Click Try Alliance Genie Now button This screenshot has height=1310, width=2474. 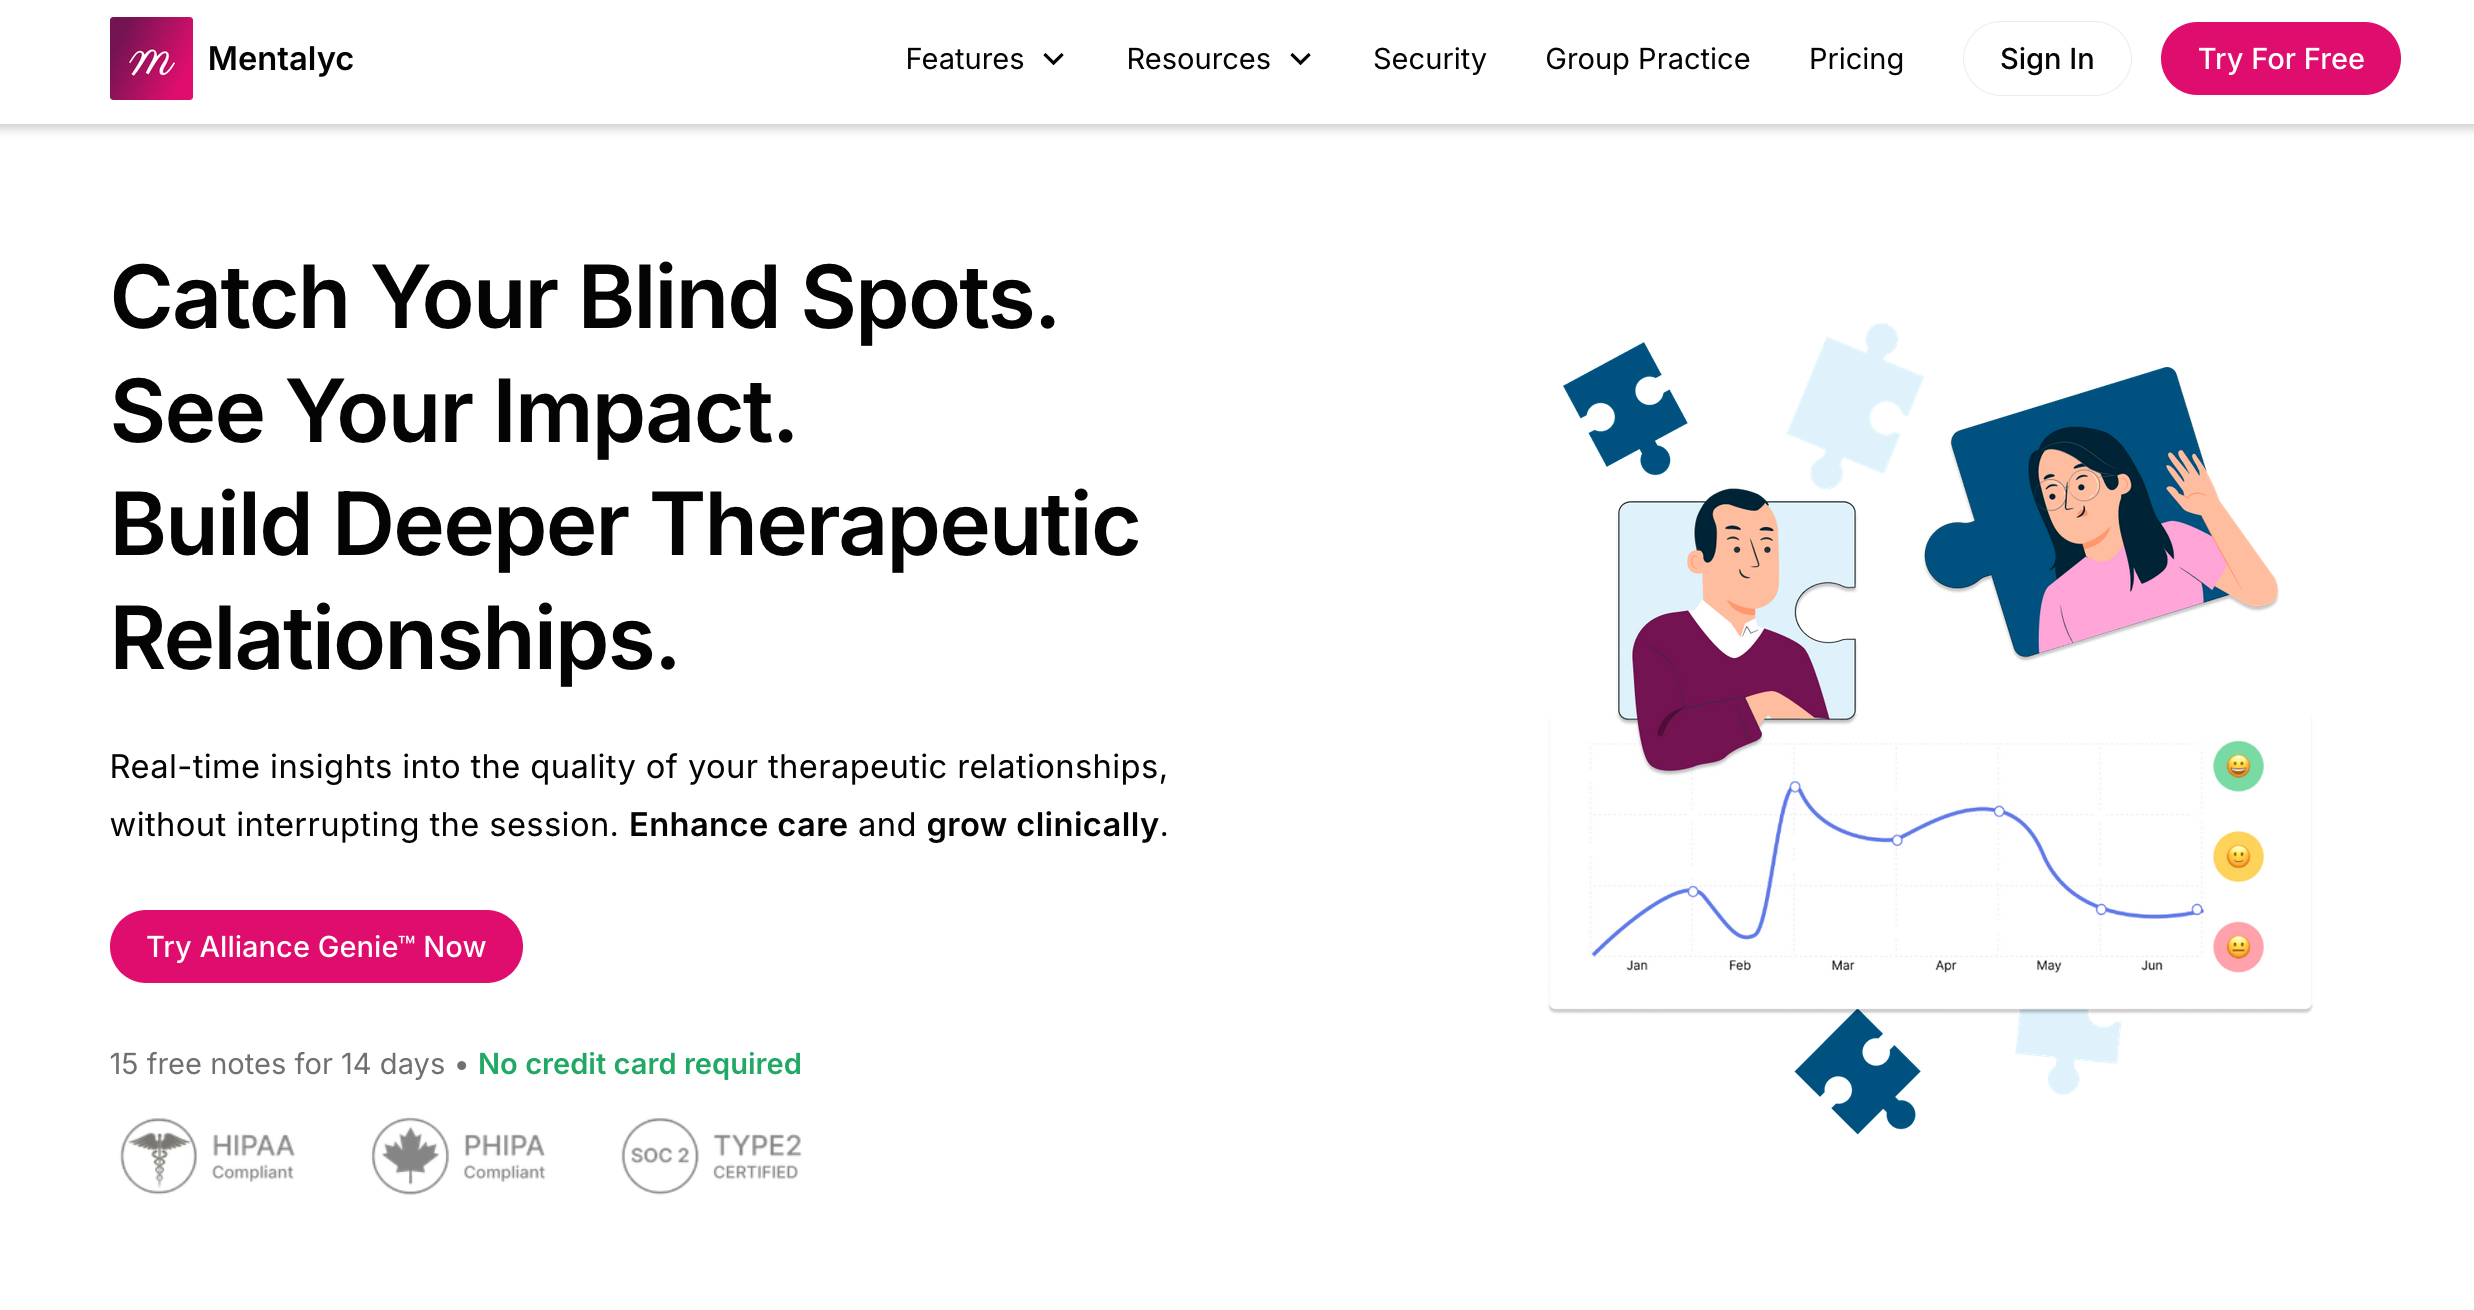[316, 946]
